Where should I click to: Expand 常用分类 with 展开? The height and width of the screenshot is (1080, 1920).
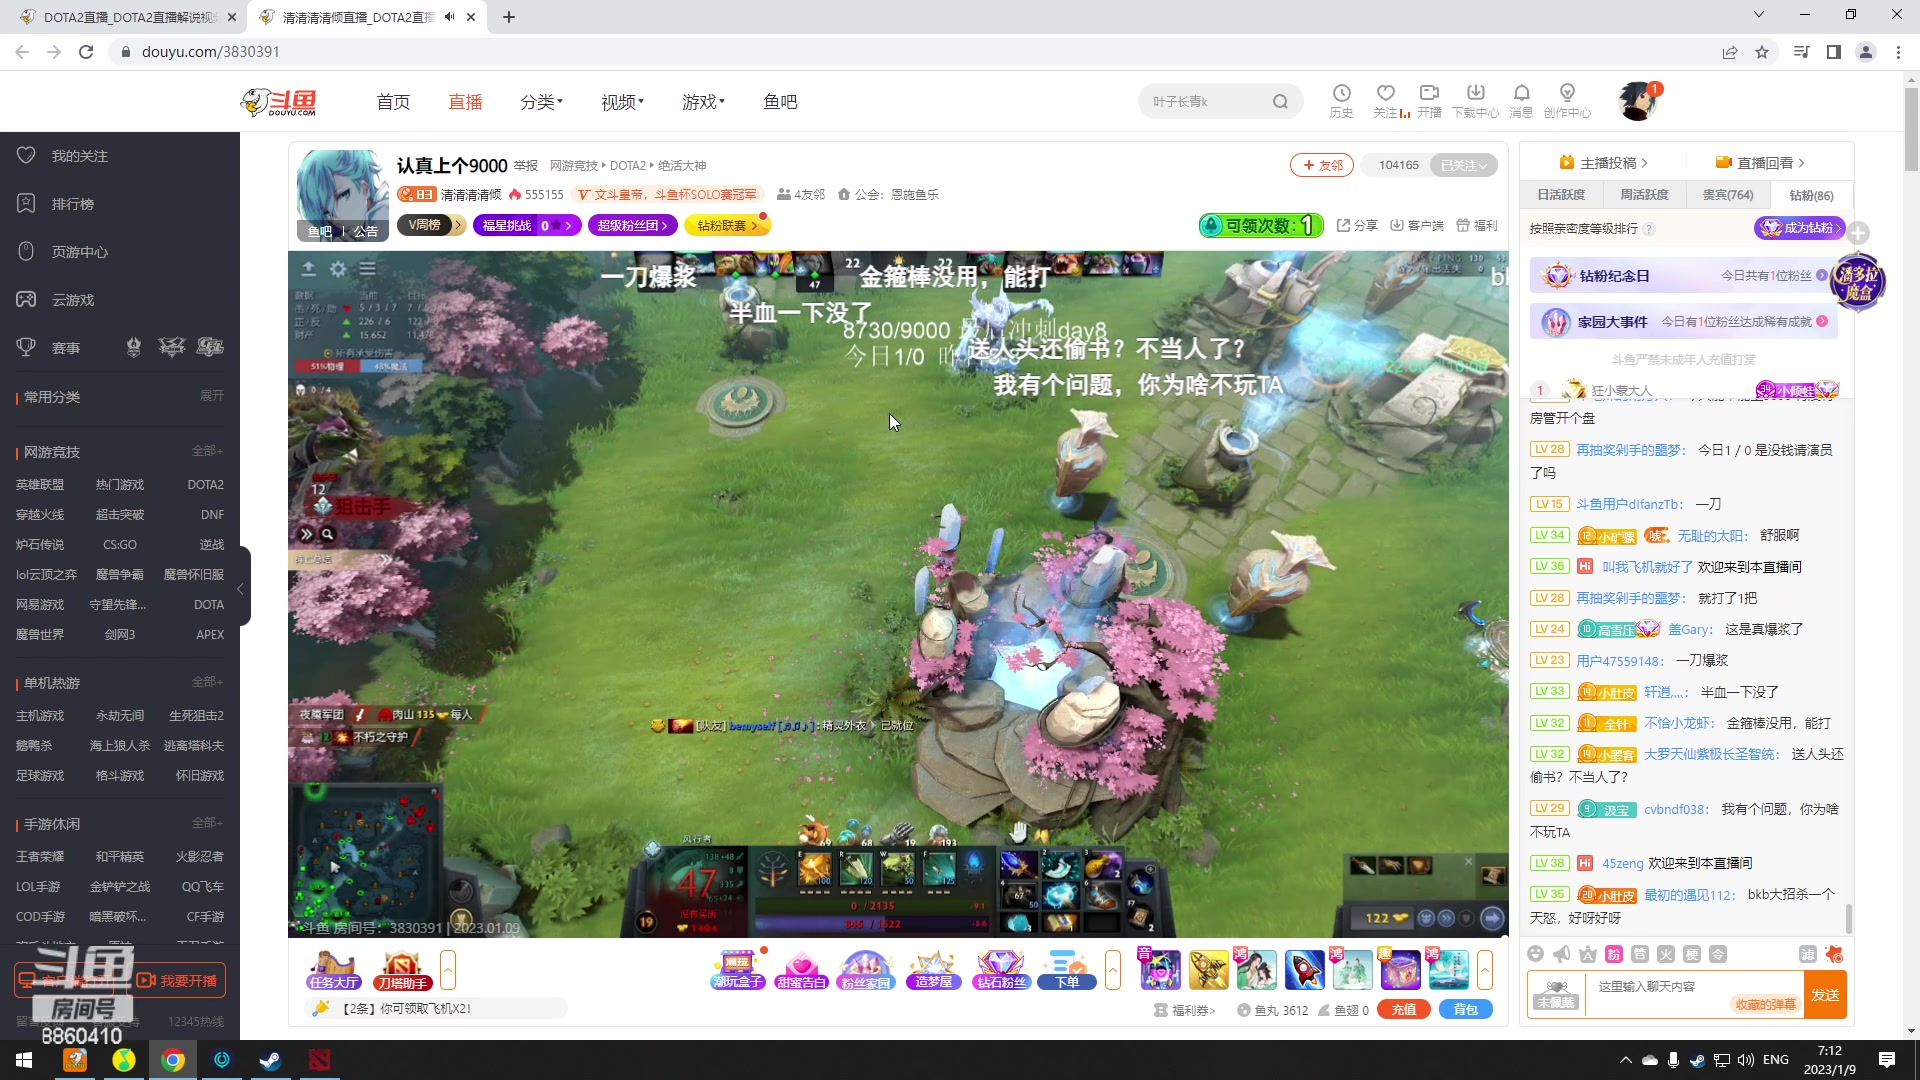211,396
